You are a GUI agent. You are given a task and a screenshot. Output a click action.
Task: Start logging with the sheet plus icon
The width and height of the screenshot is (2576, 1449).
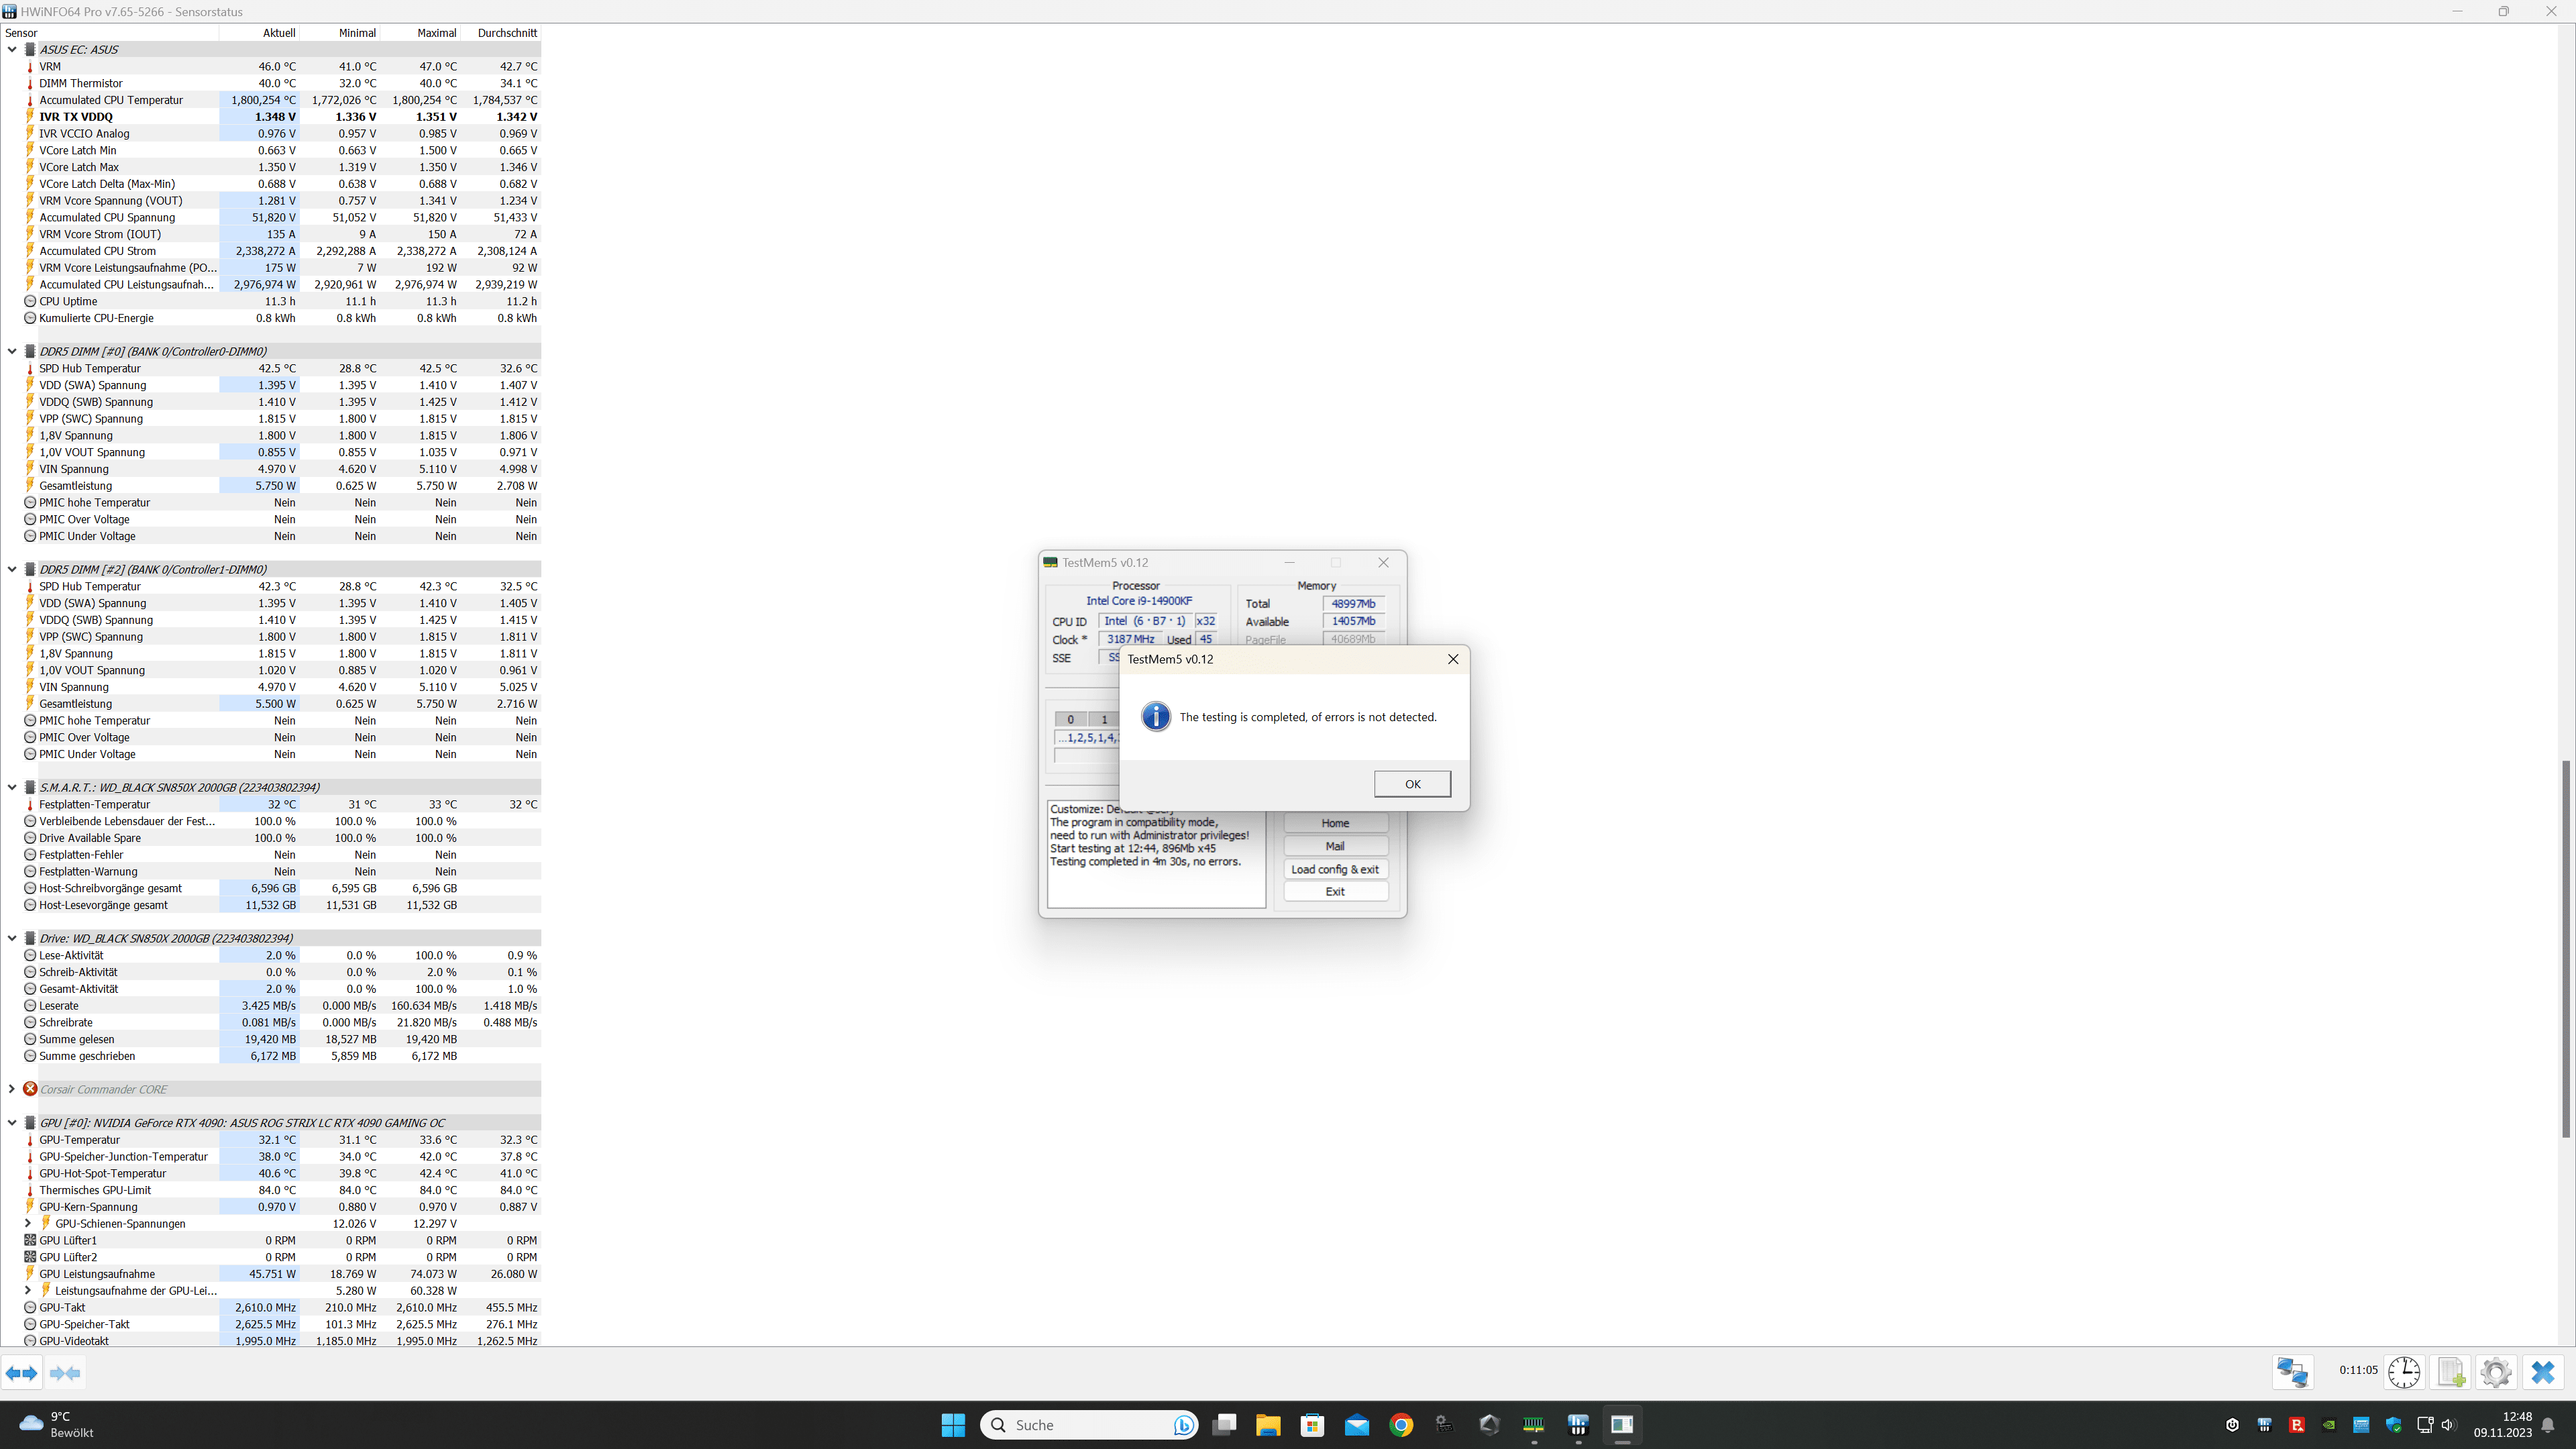pyautogui.click(x=2451, y=1372)
